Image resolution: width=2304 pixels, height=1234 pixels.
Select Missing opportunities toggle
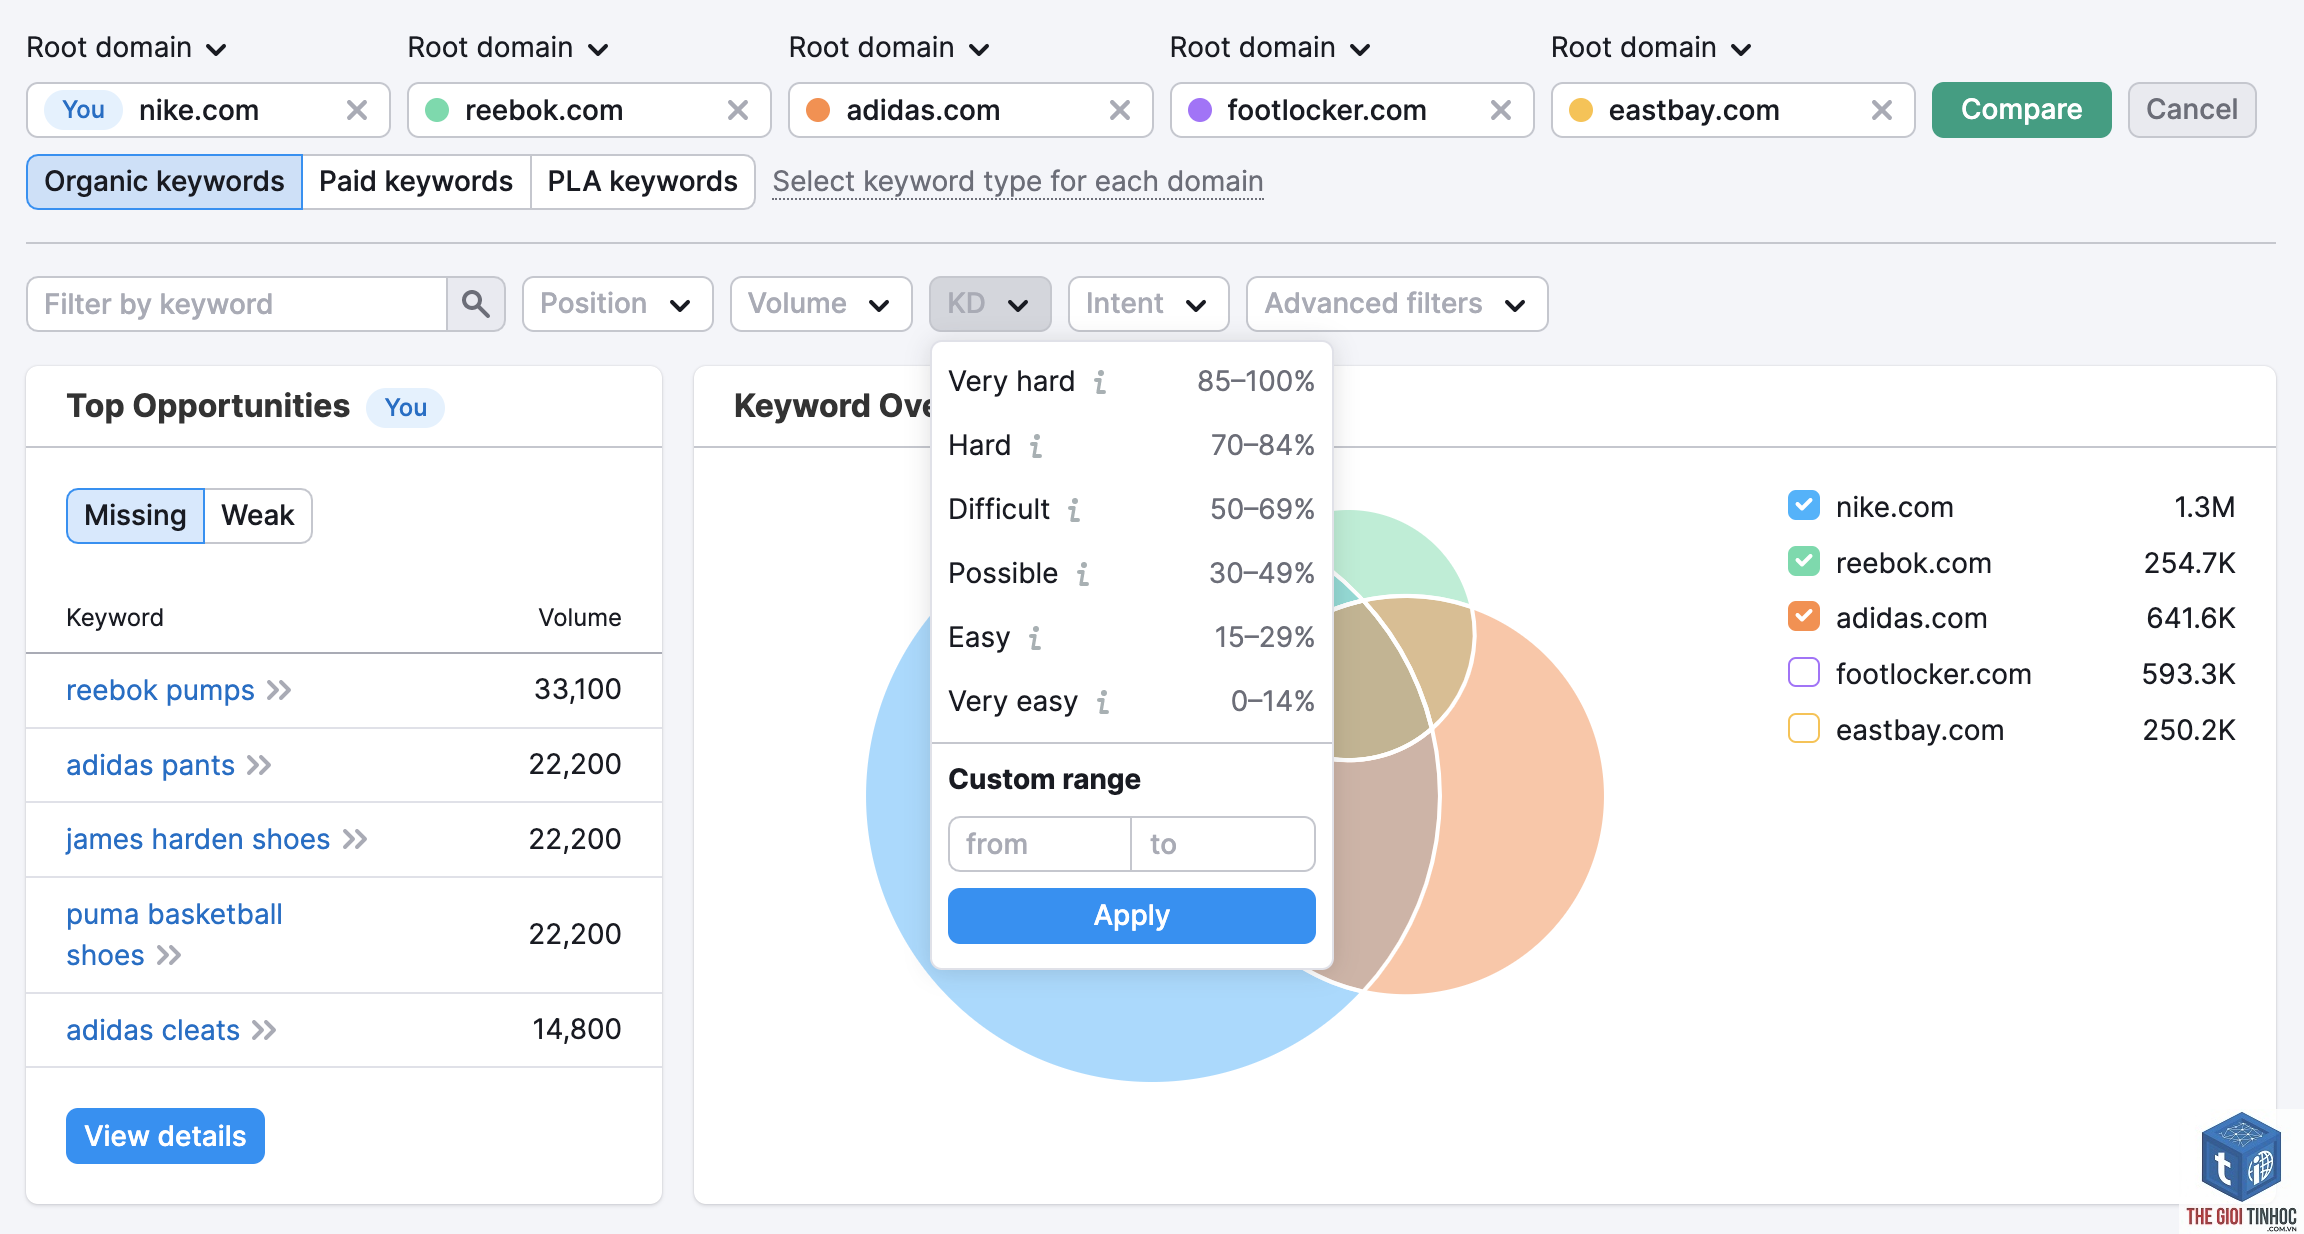(x=136, y=516)
